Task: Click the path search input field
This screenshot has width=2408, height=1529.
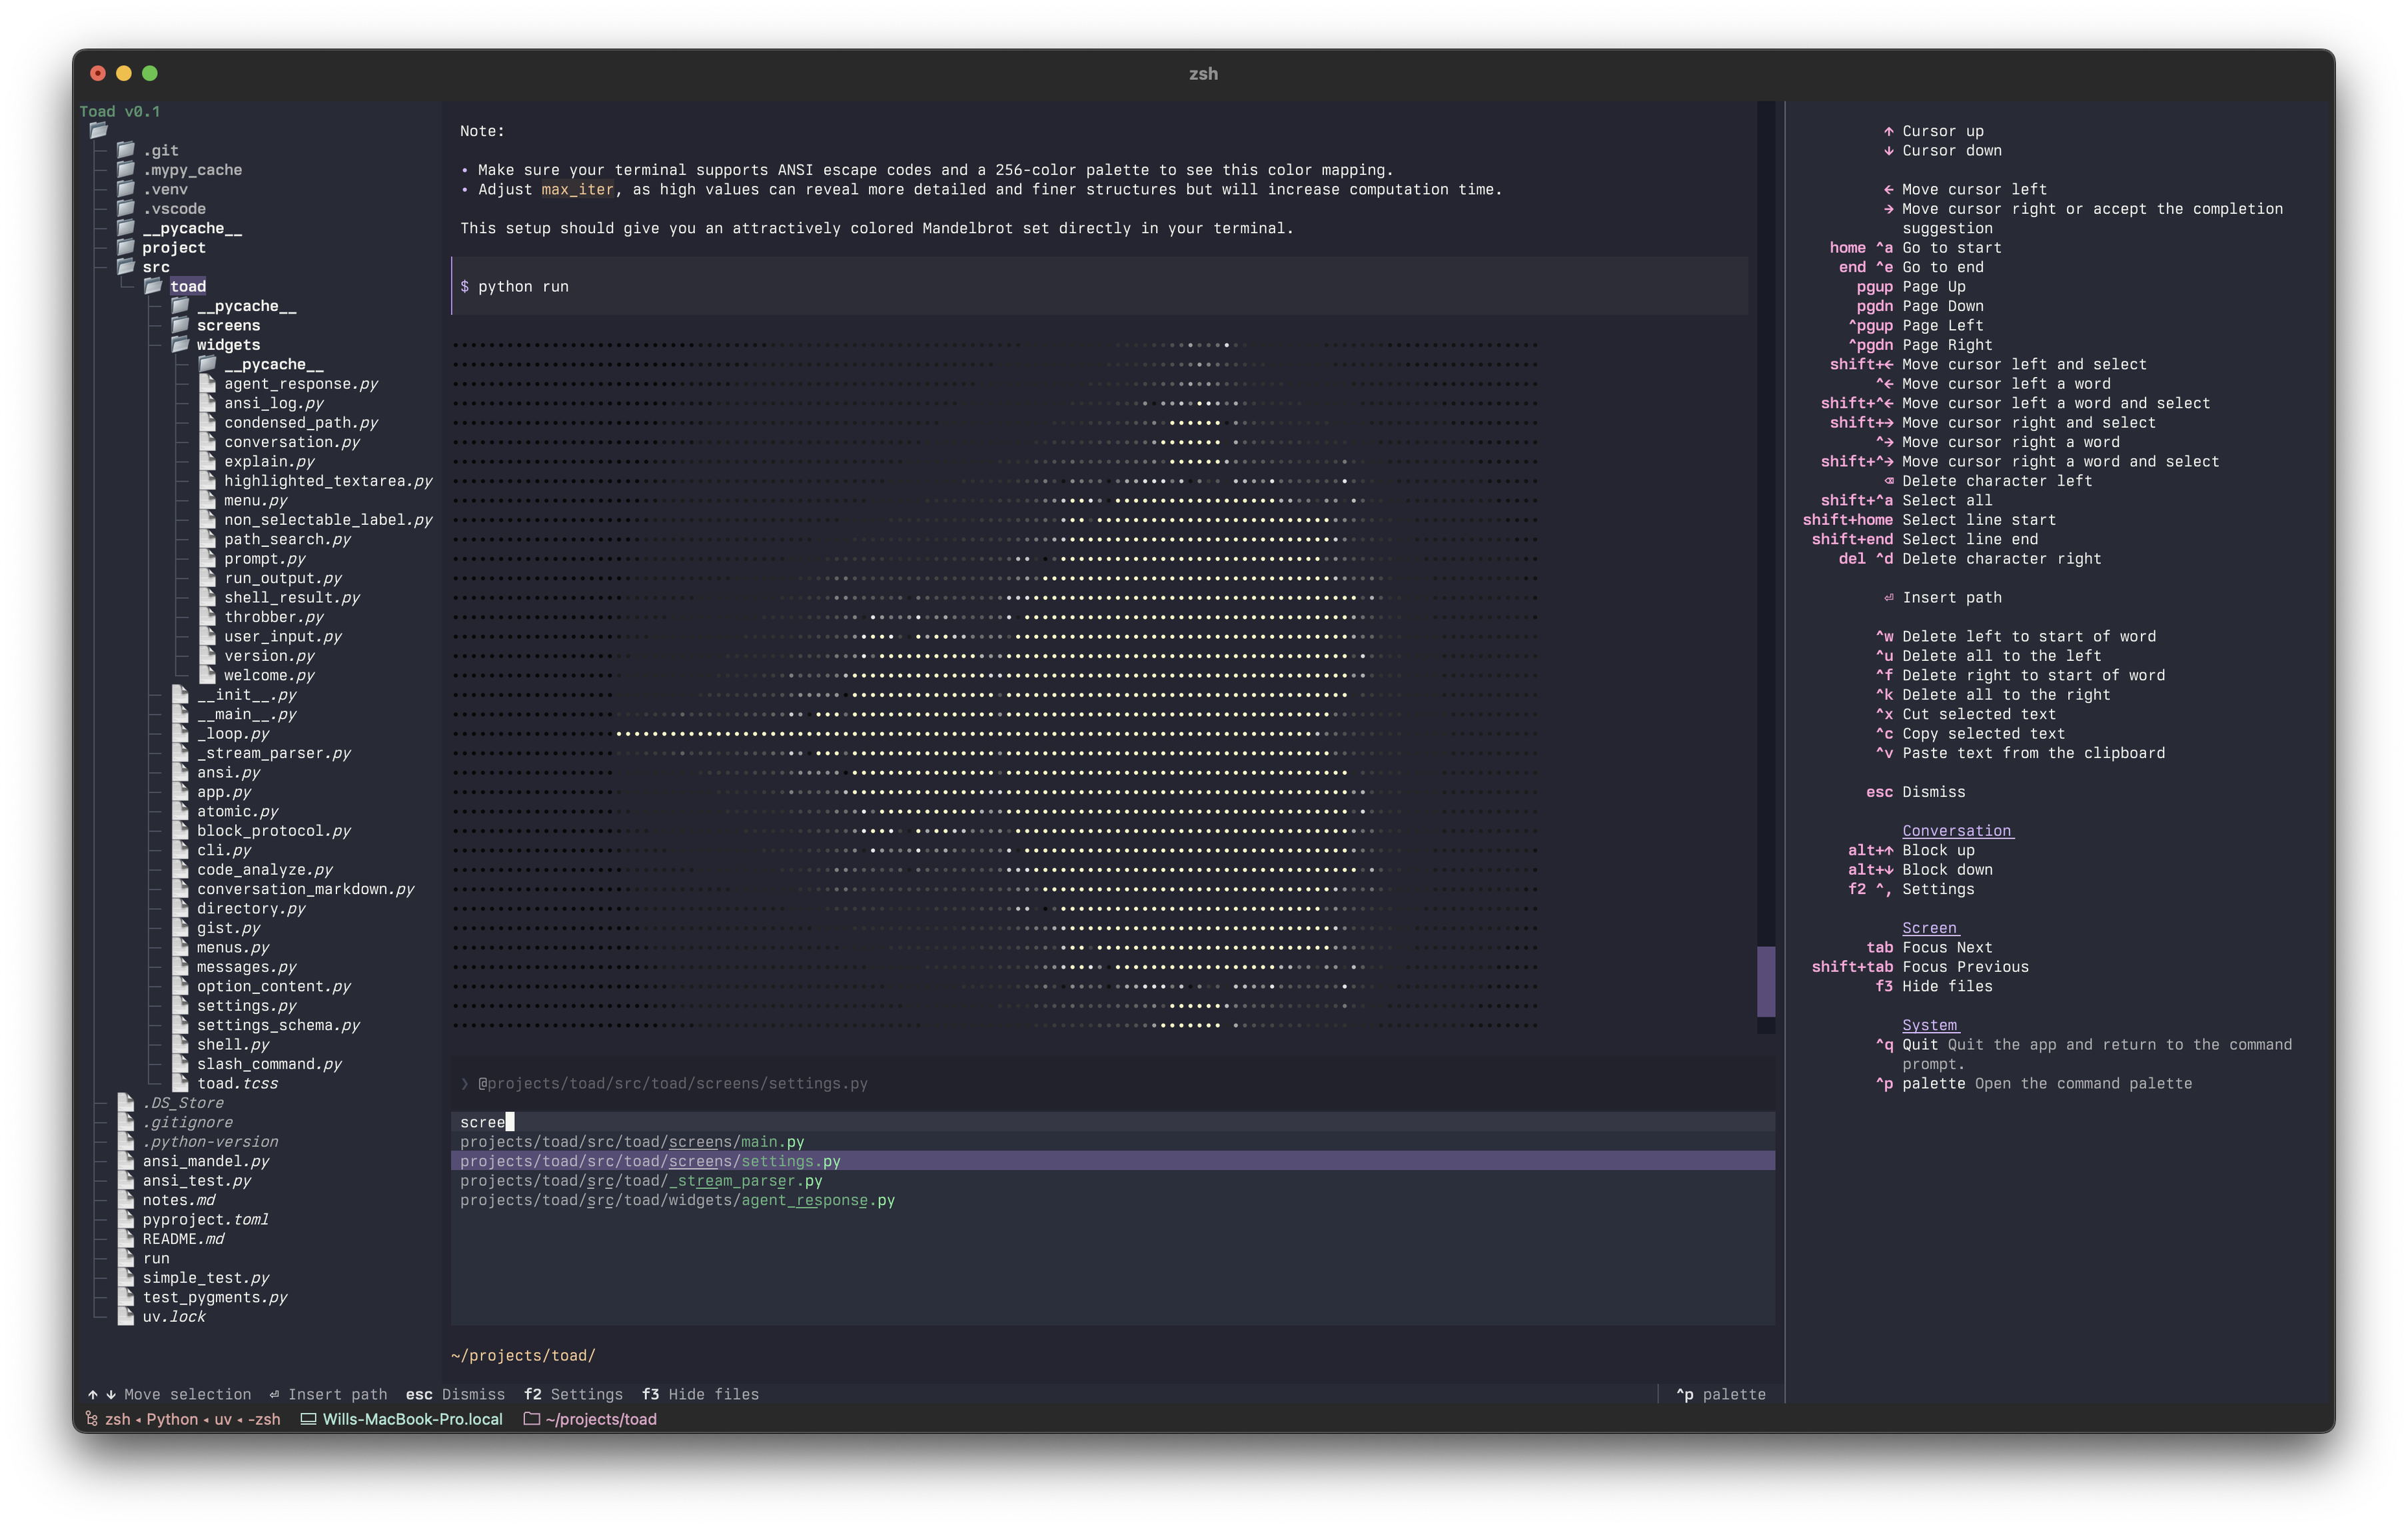Action: 1113,1122
